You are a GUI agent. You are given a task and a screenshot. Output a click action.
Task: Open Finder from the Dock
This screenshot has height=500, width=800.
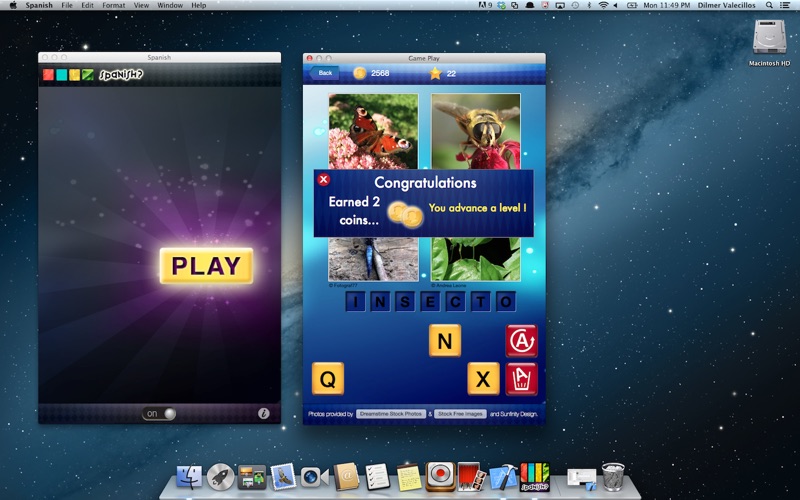point(189,477)
